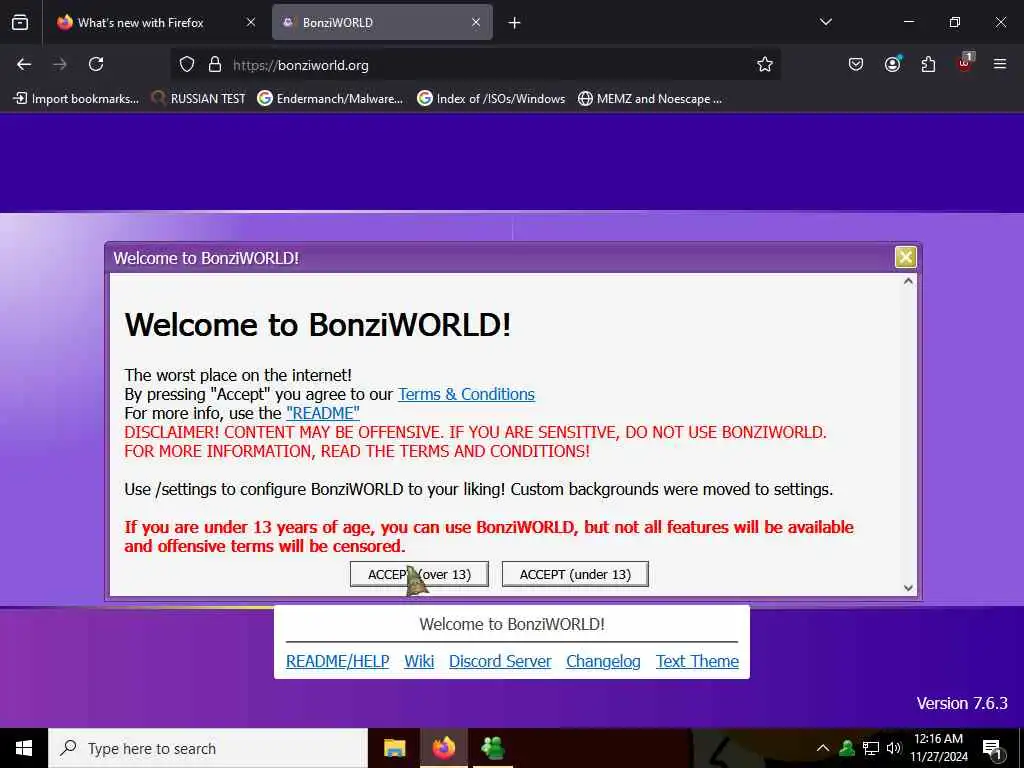1024x768 pixels.
Task: Bookmark this page with star icon
Action: (765, 64)
